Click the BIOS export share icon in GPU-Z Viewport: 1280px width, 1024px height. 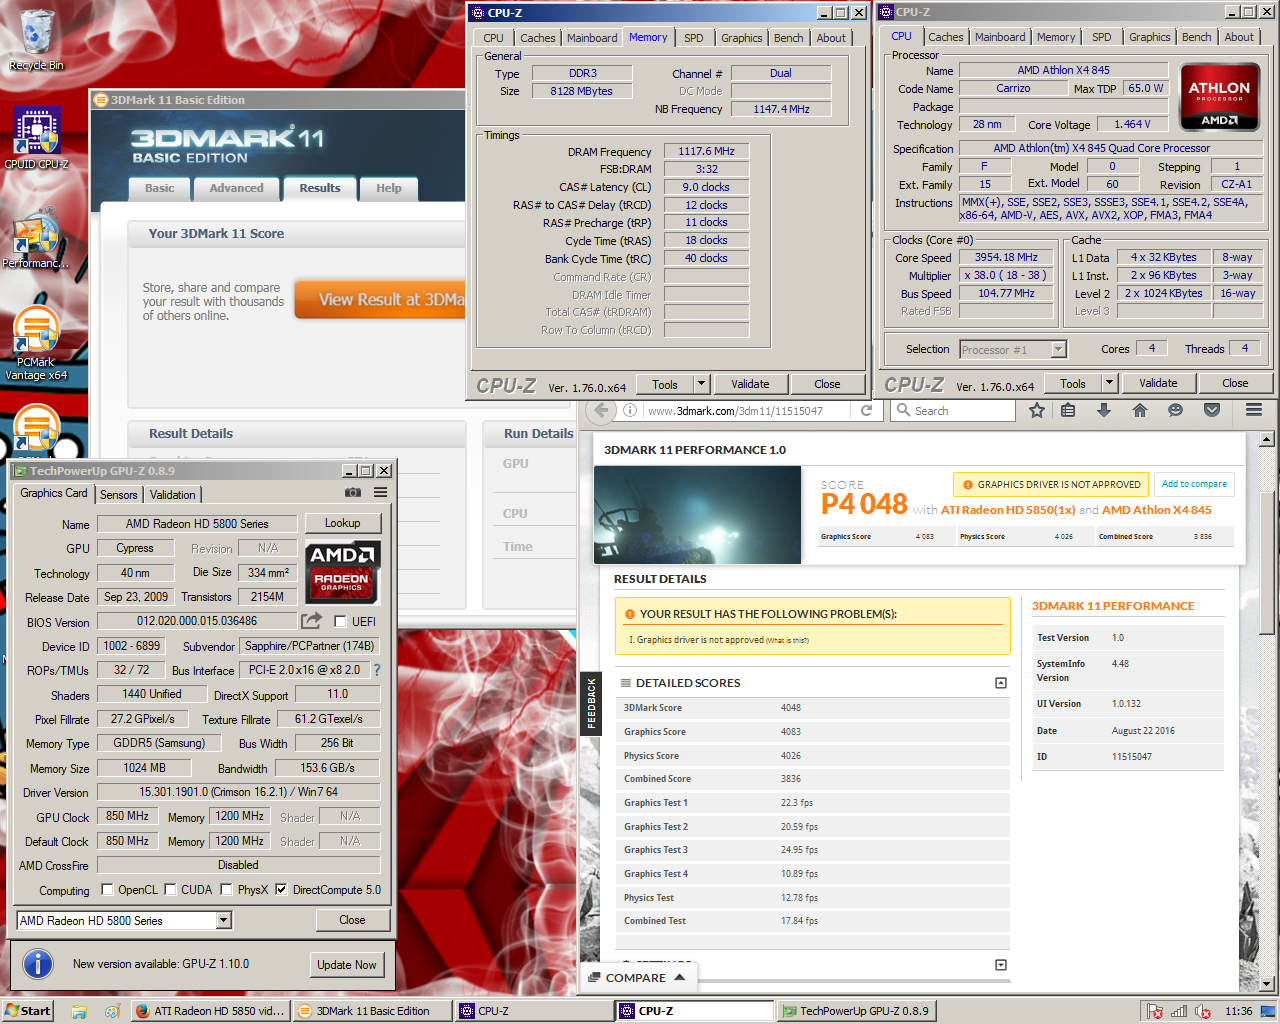click(312, 621)
